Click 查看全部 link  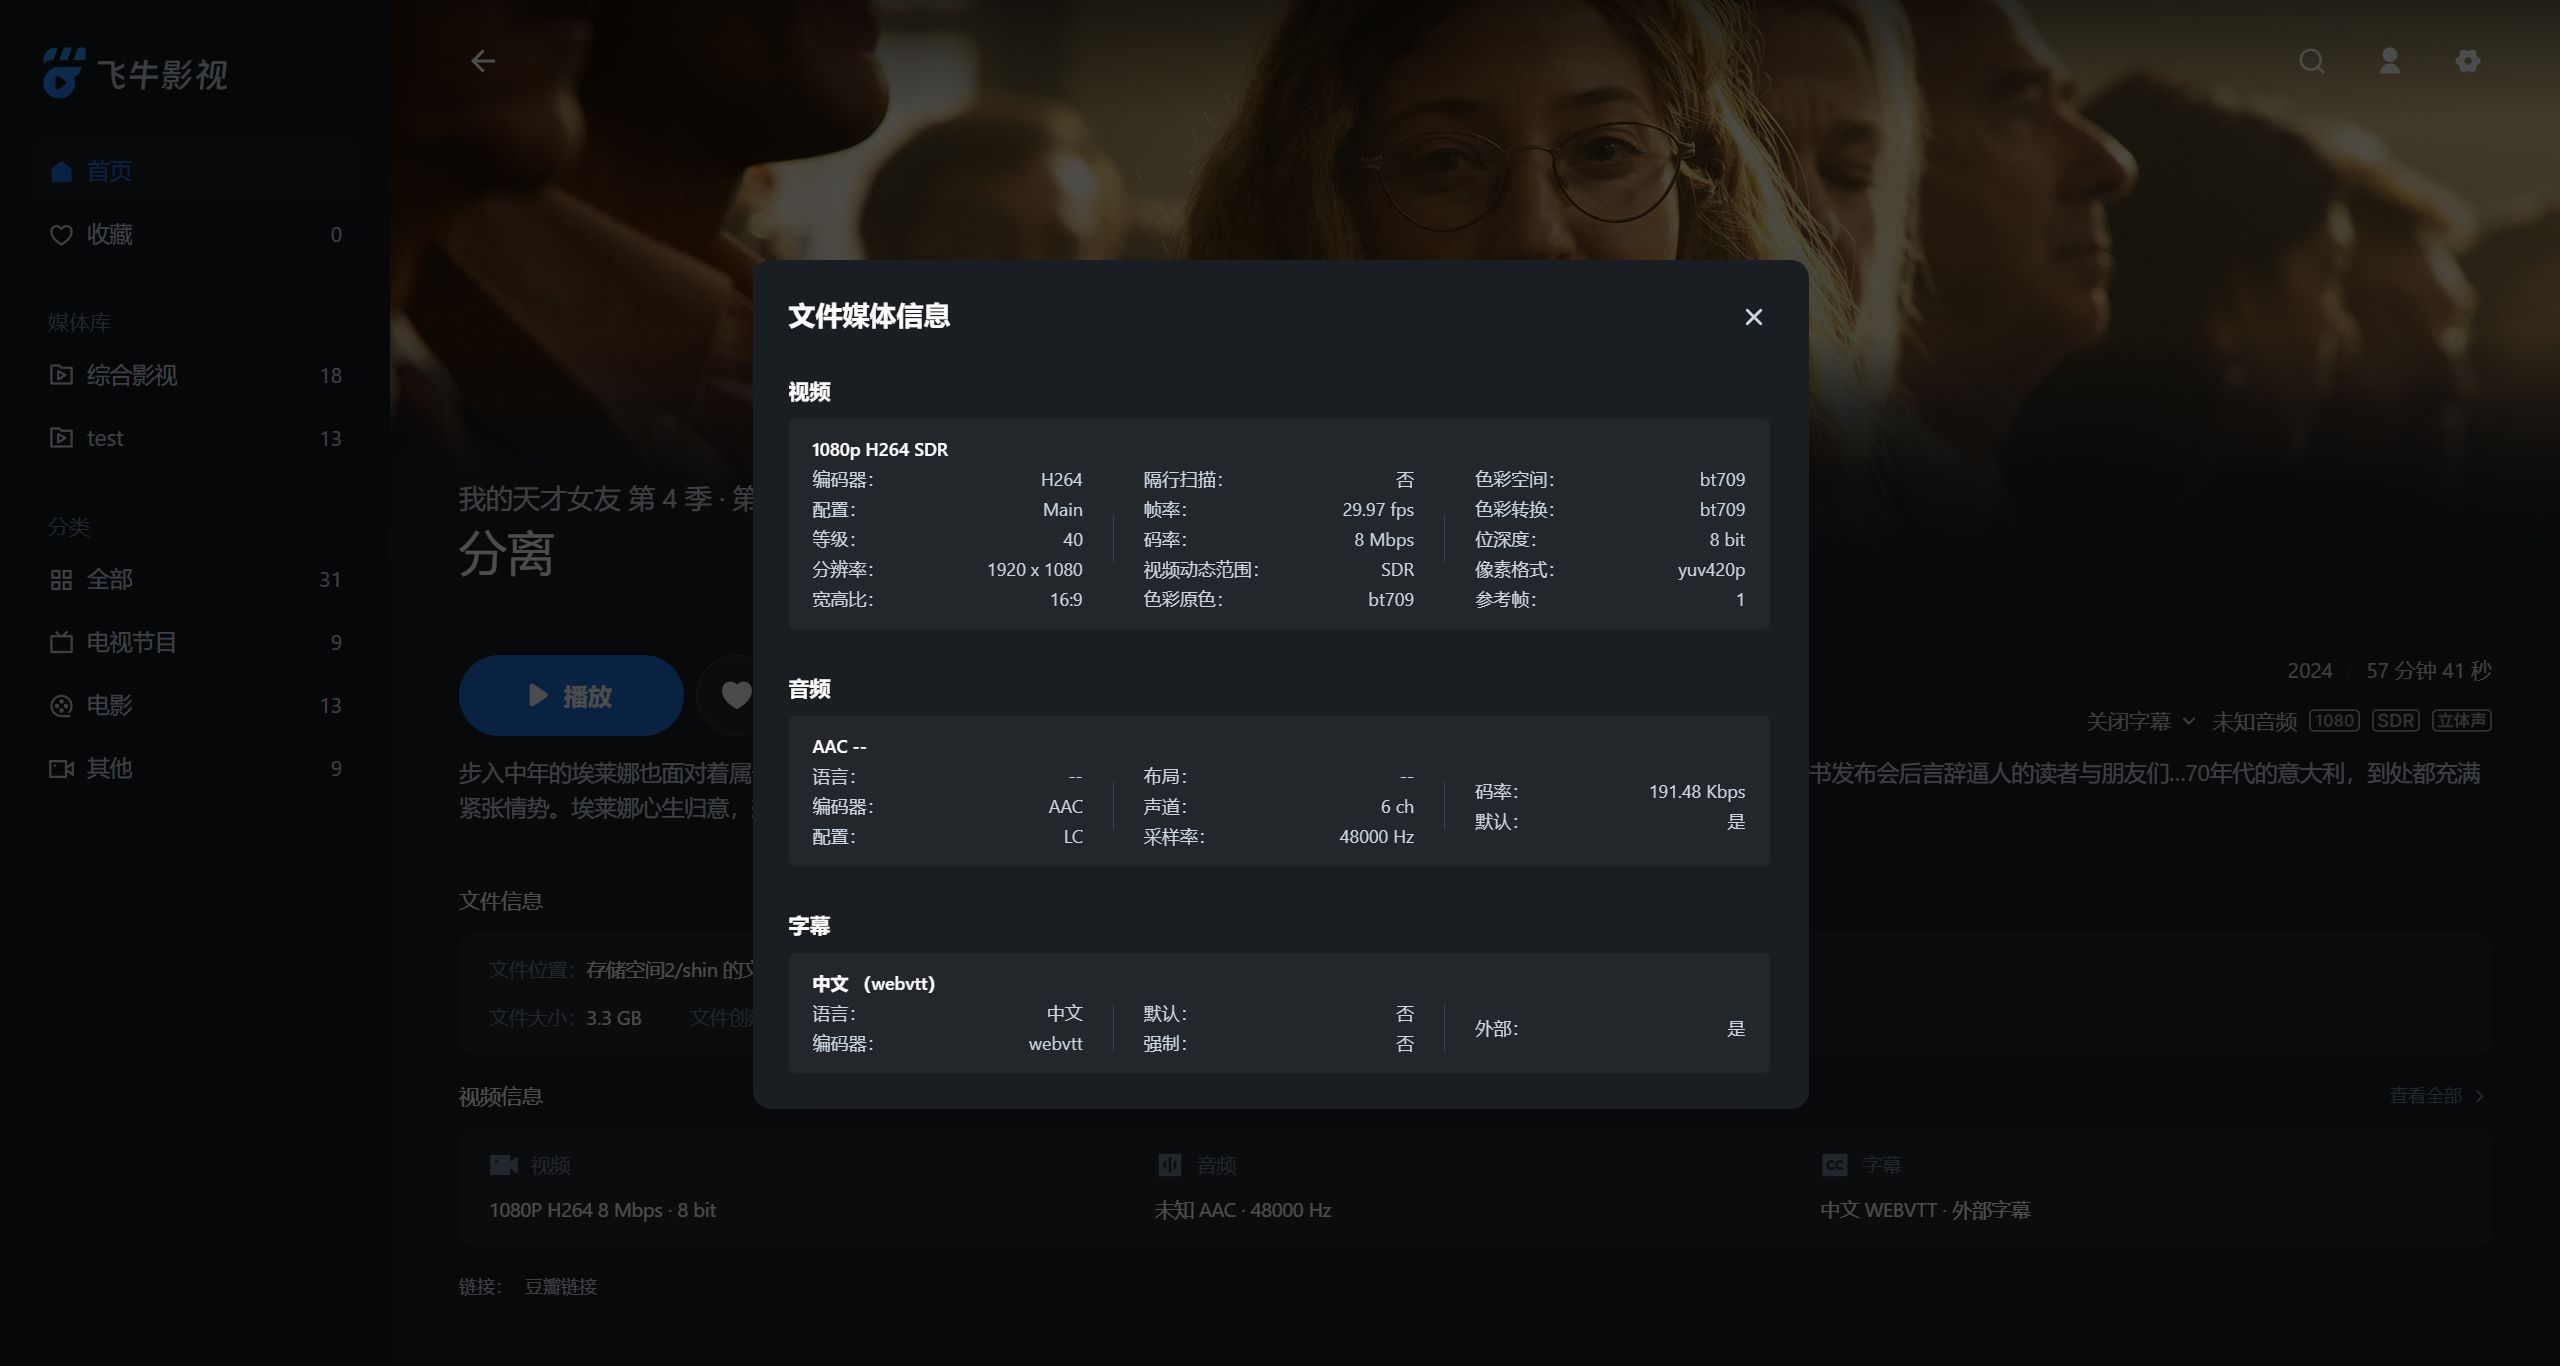2436,1096
